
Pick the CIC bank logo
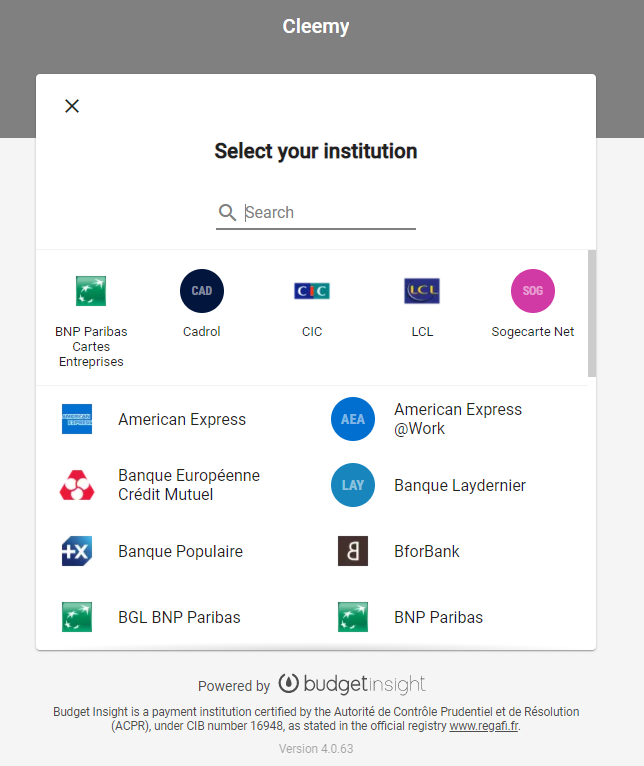tap(312, 291)
